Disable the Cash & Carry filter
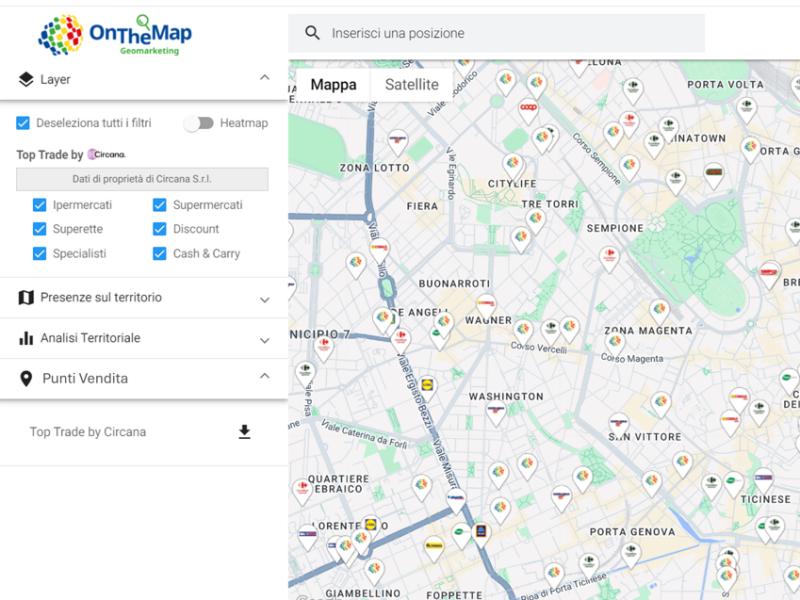 [160, 254]
